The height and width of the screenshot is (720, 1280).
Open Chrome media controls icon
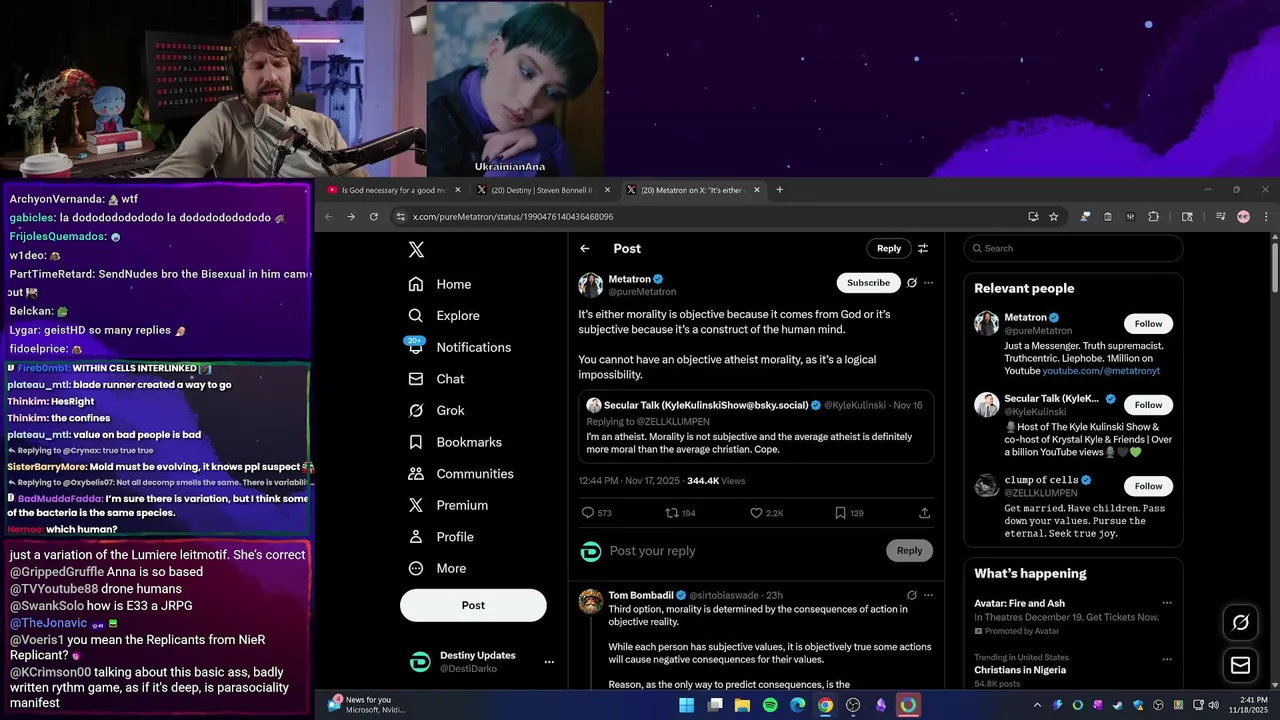click(1220, 216)
